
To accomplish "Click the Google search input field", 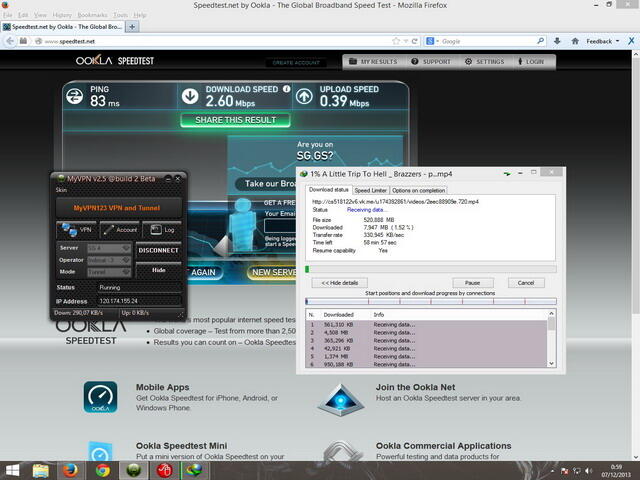I will click(x=488, y=41).
